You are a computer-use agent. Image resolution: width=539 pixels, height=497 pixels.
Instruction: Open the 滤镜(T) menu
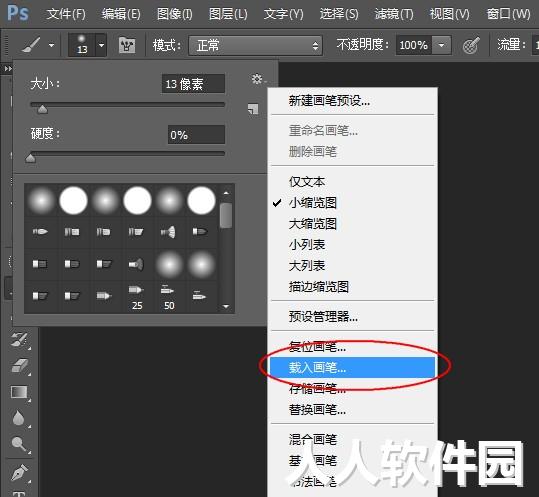click(x=394, y=14)
